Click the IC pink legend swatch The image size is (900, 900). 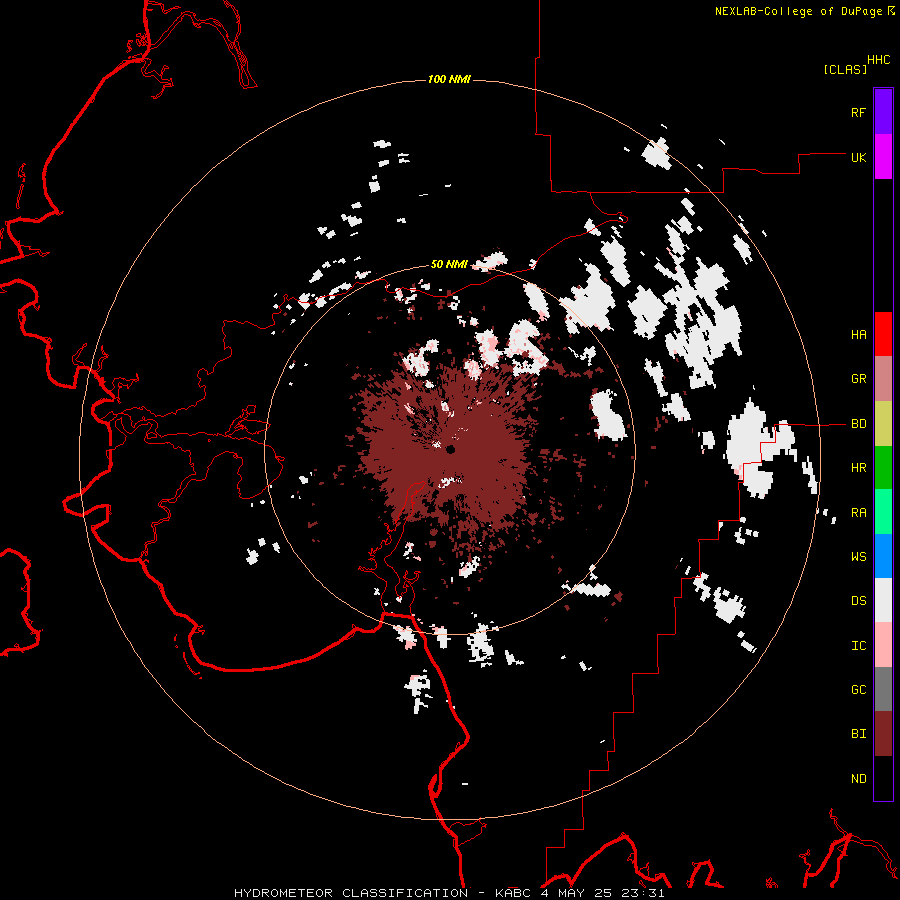click(883, 645)
